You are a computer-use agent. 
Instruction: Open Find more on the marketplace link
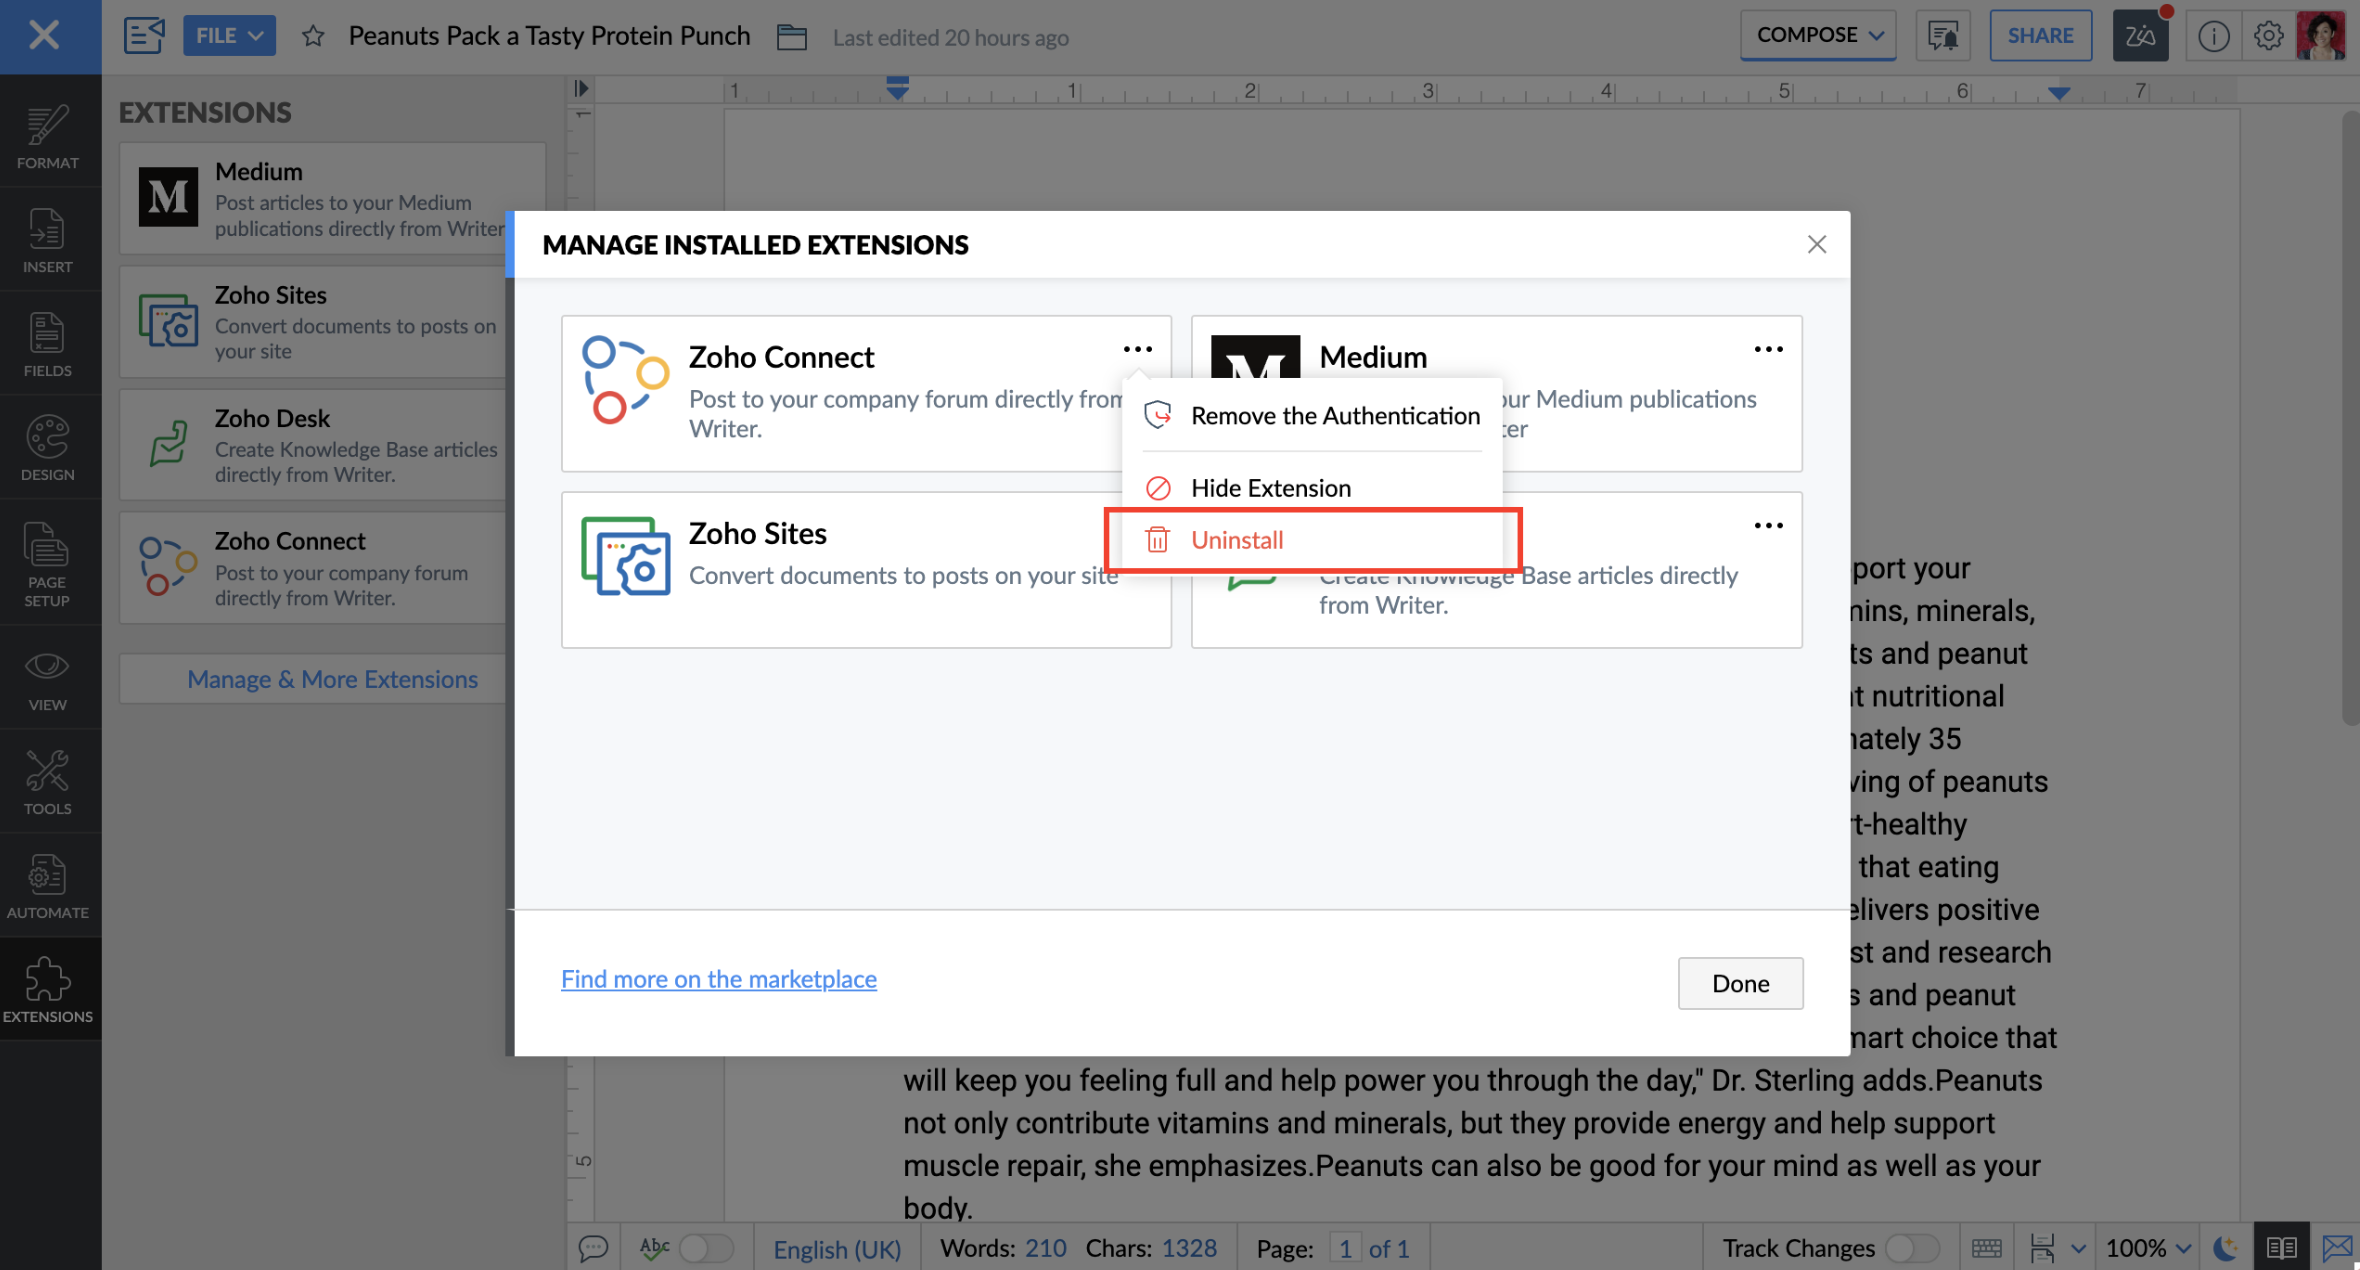click(x=718, y=979)
